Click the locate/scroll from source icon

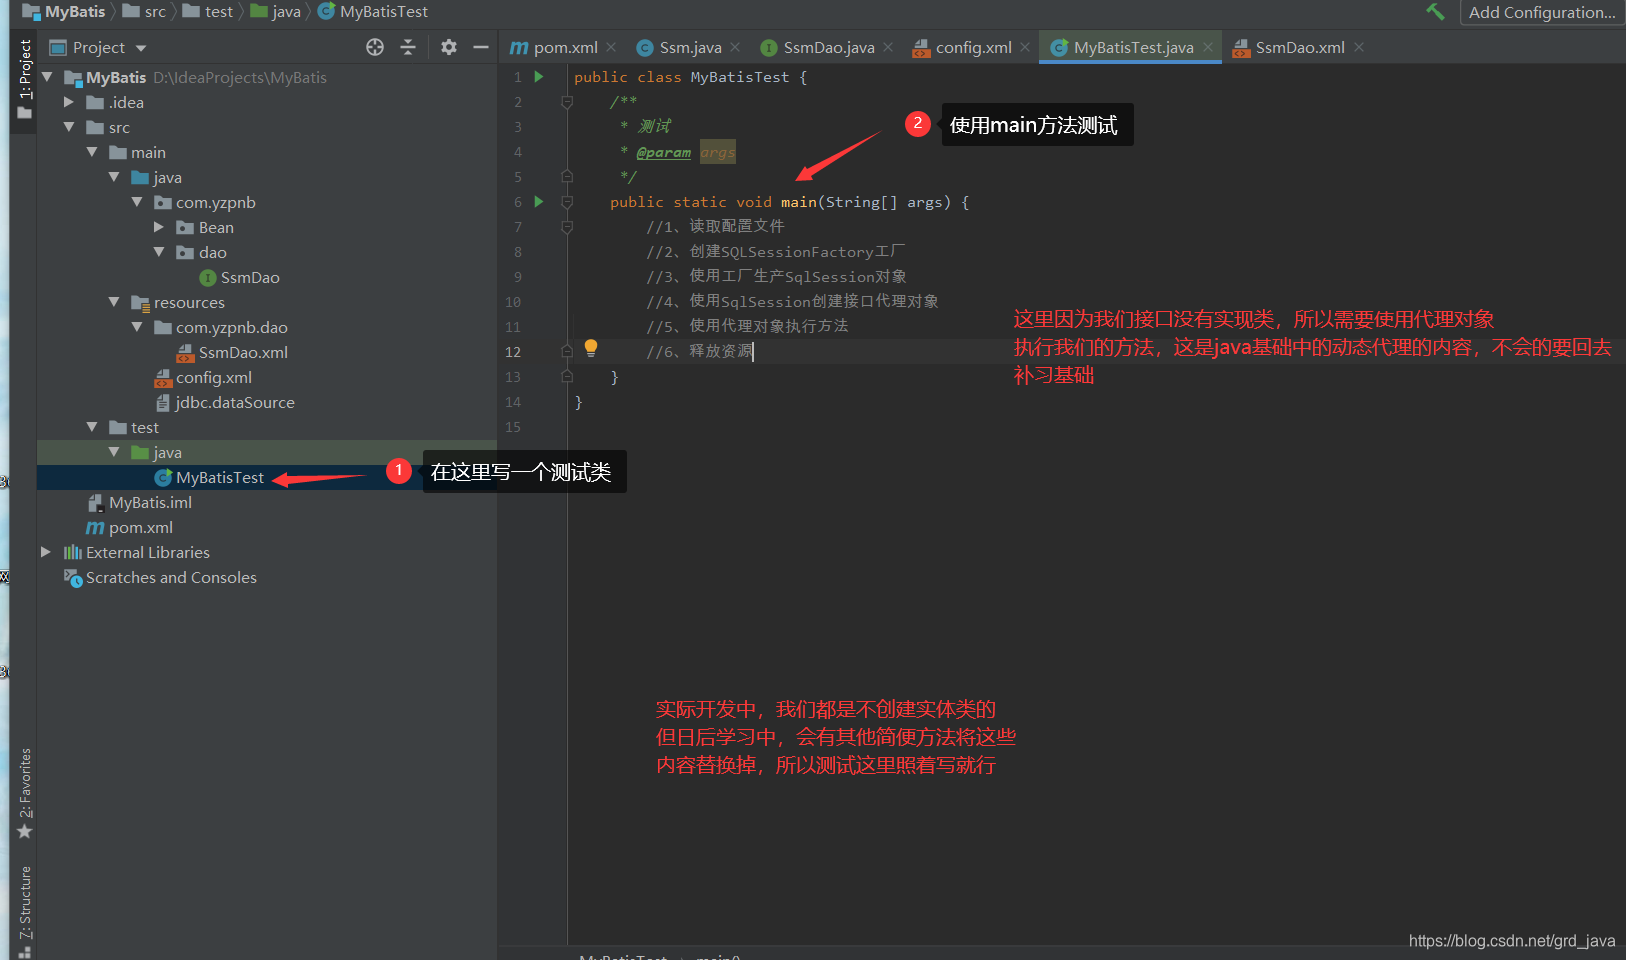[375, 47]
